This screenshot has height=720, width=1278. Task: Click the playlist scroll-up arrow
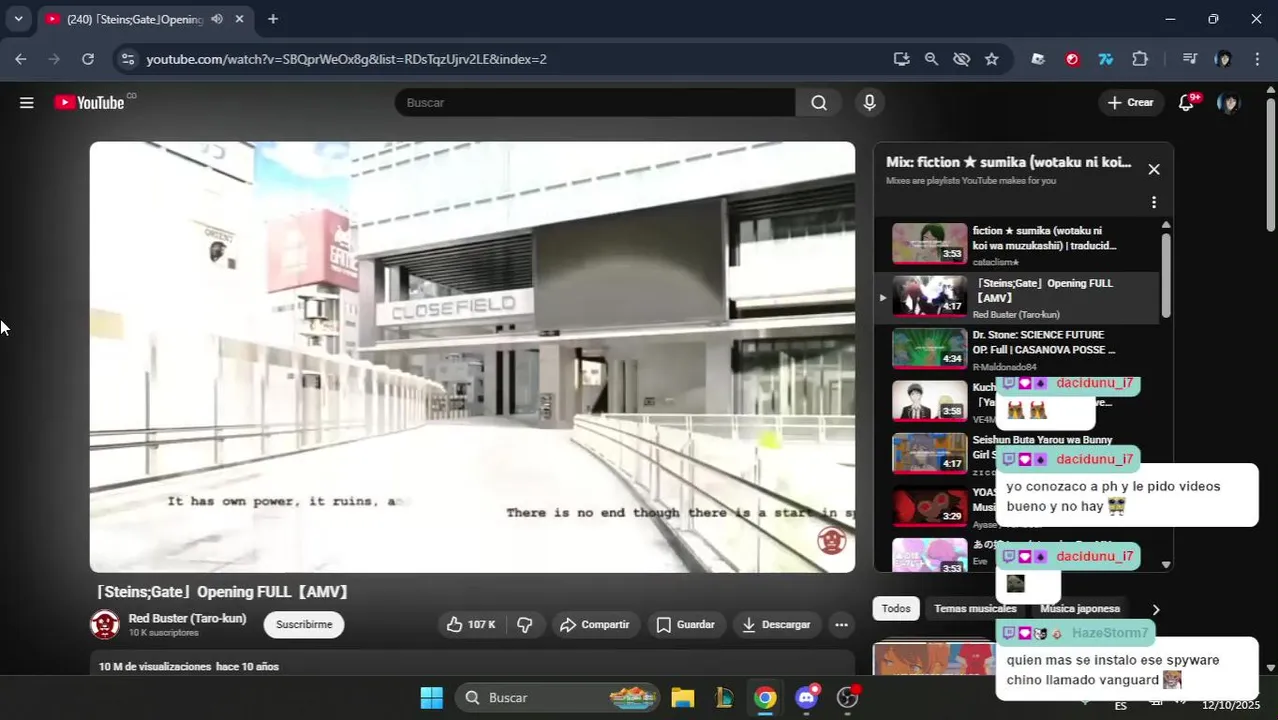pos(1166,225)
